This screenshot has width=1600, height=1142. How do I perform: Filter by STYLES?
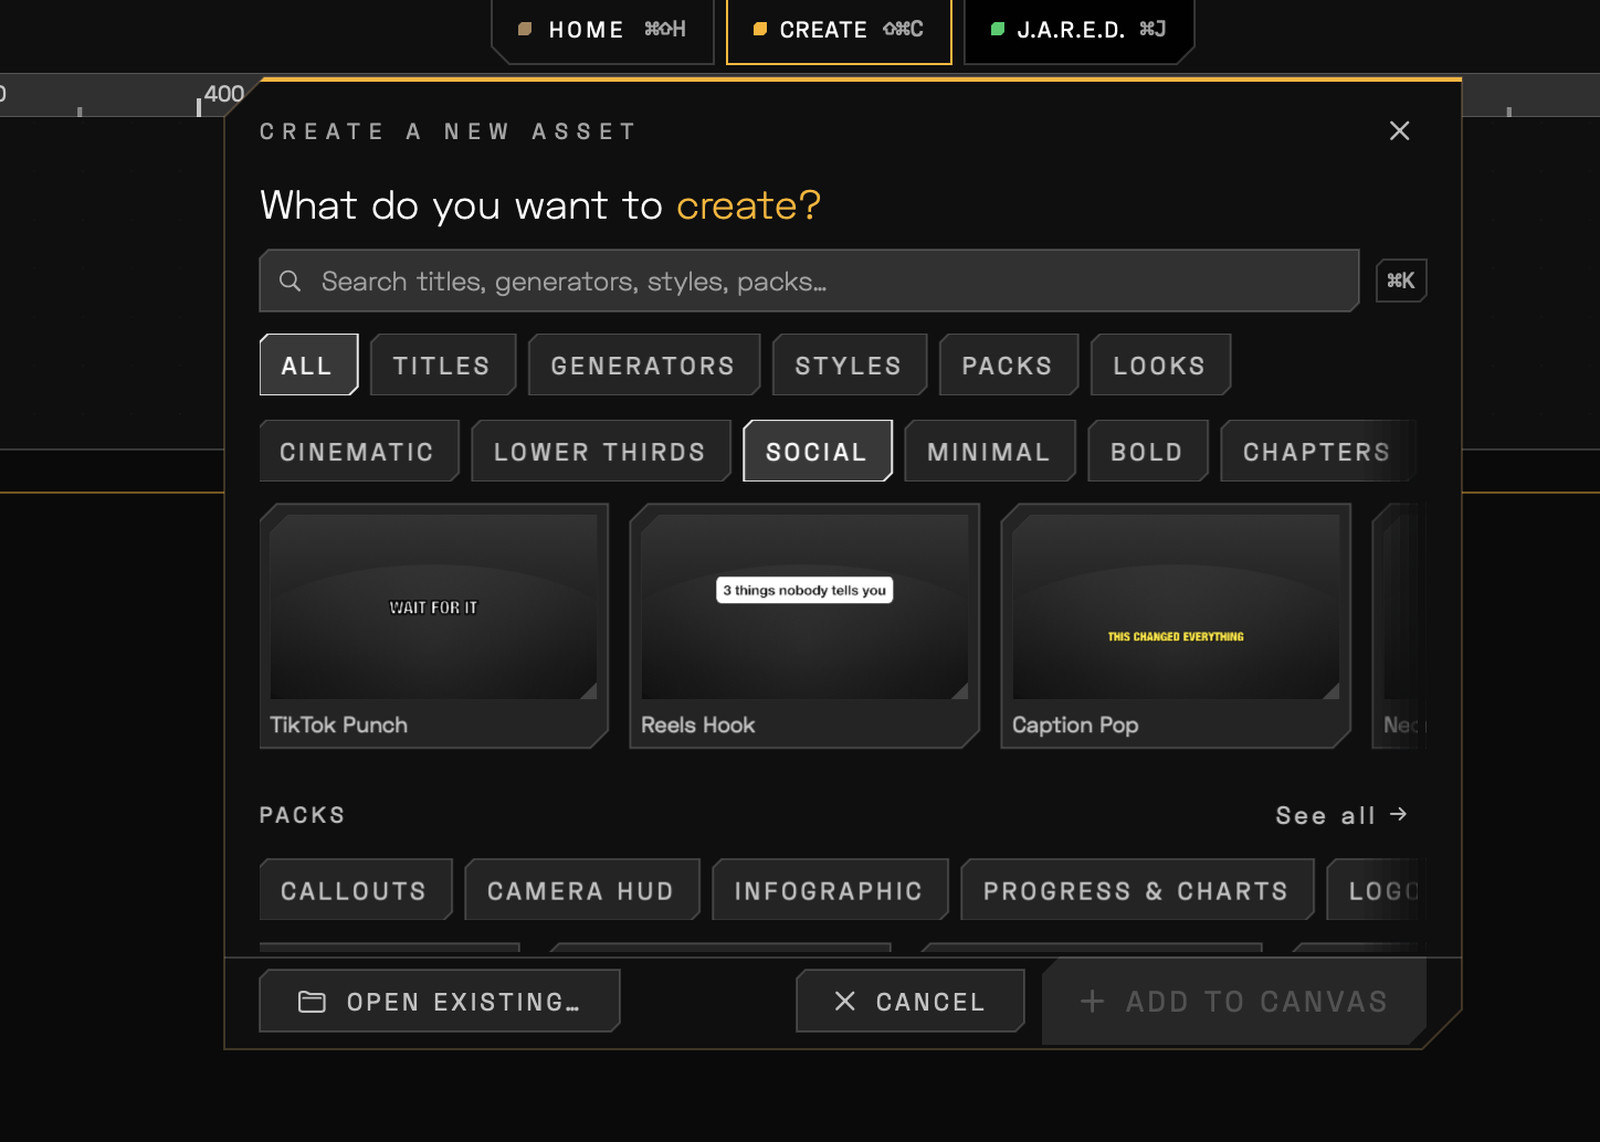click(849, 365)
